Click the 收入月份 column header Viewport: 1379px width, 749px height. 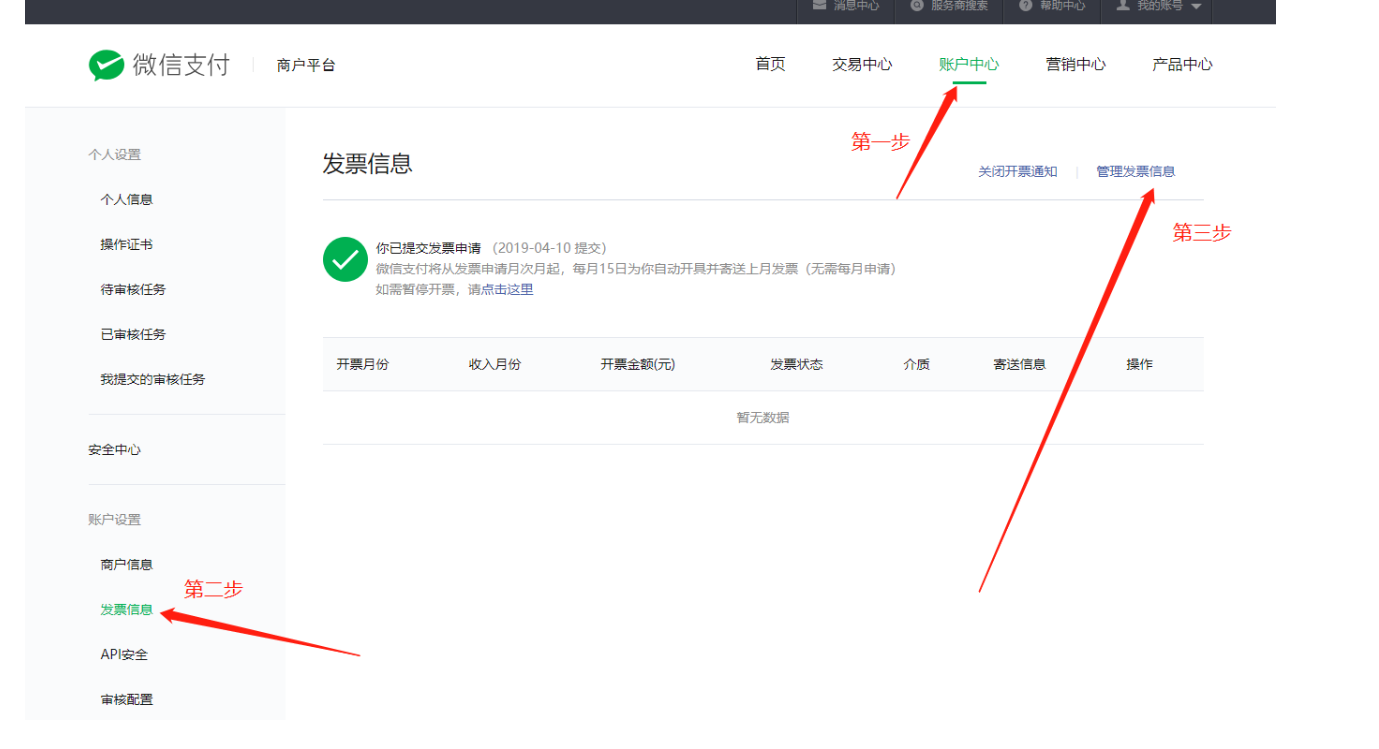pyautogui.click(x=495, y=364)
